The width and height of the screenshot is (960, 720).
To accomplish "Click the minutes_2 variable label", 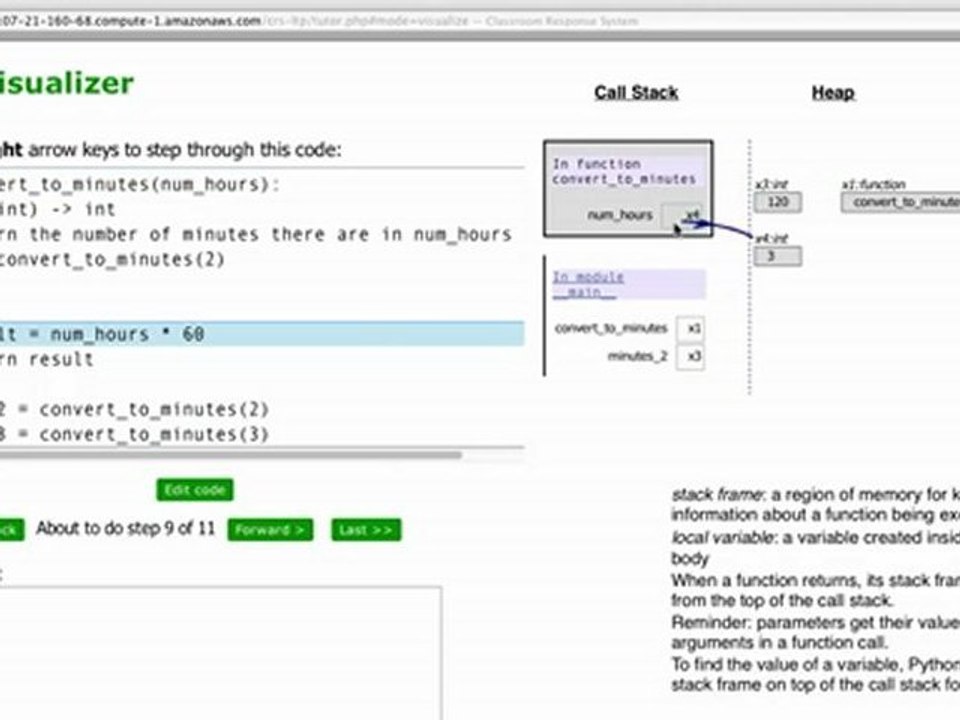I will click(x=637, y=356).
